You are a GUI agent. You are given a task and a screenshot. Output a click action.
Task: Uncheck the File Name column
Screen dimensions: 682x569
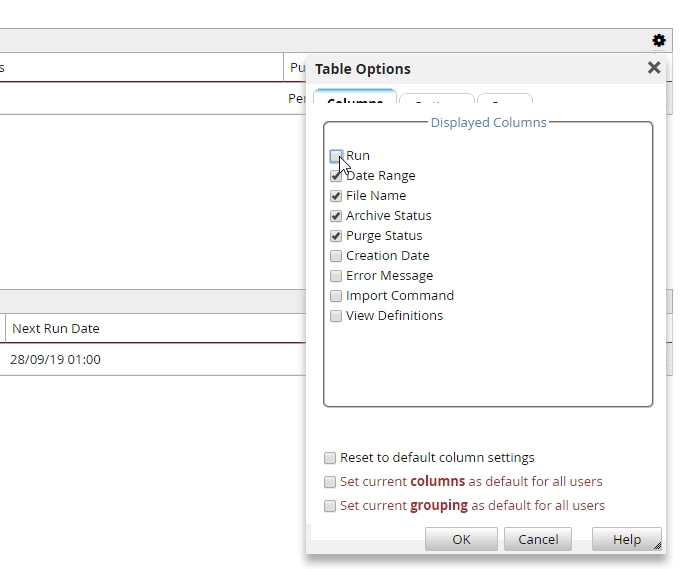point(336,196)
